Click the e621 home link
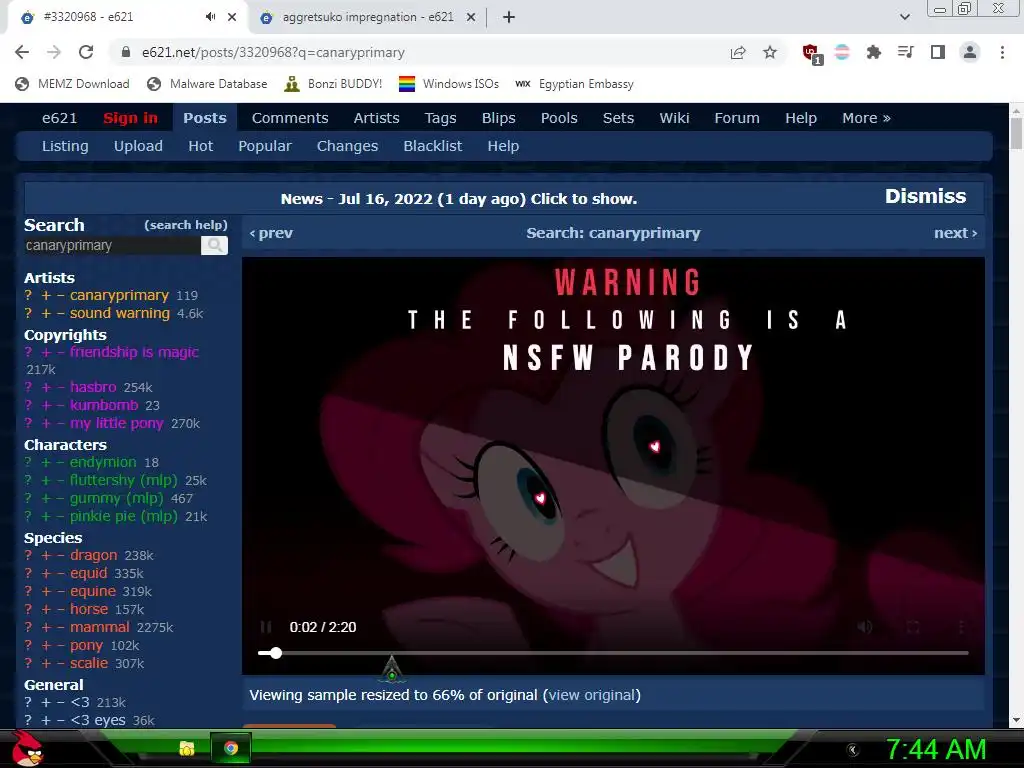 pos(59,118)
